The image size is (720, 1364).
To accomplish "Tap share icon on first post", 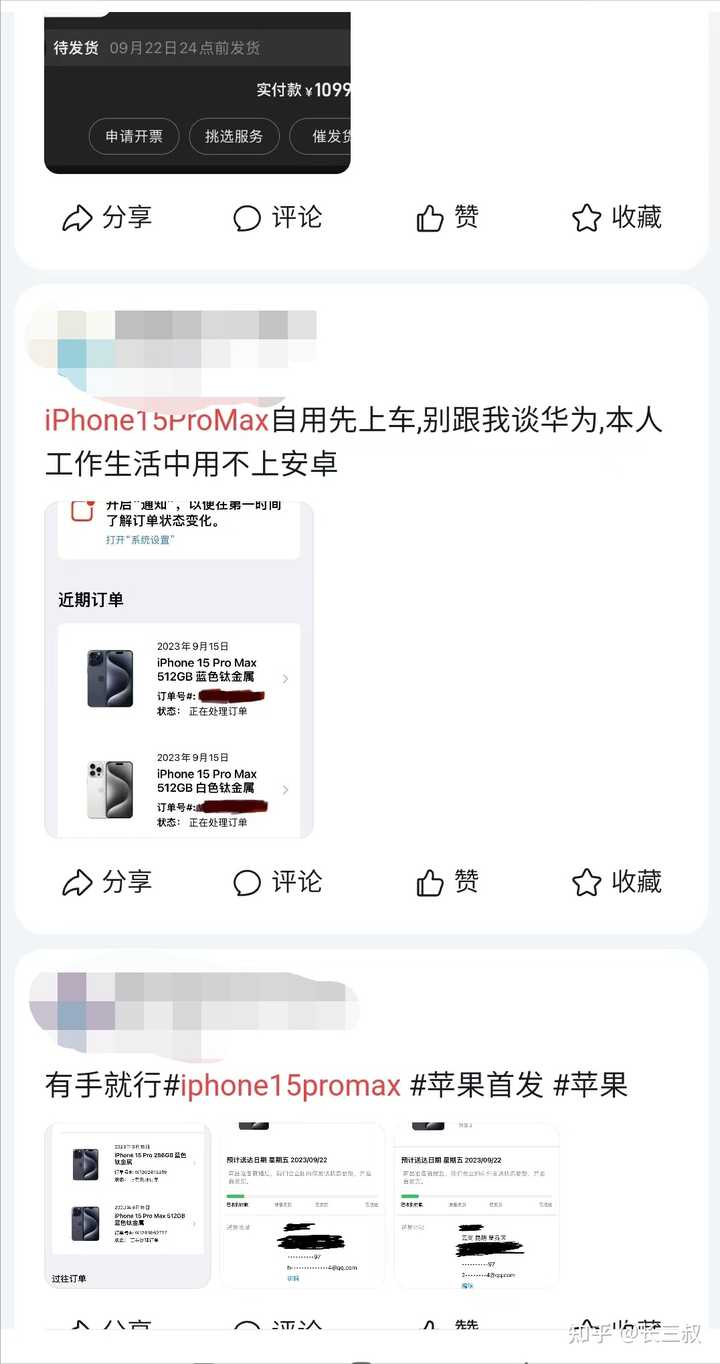I will [x=107, y=218].
